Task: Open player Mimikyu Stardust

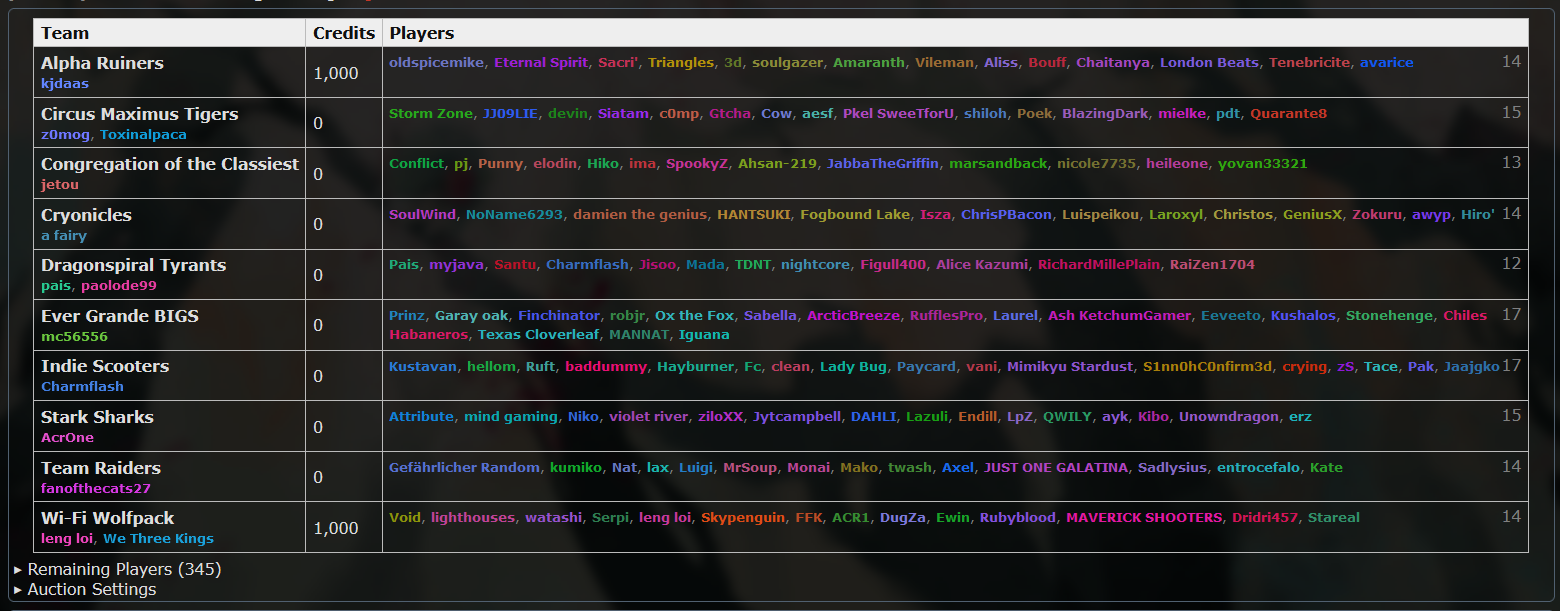Action: click(x=1070, y=367)
